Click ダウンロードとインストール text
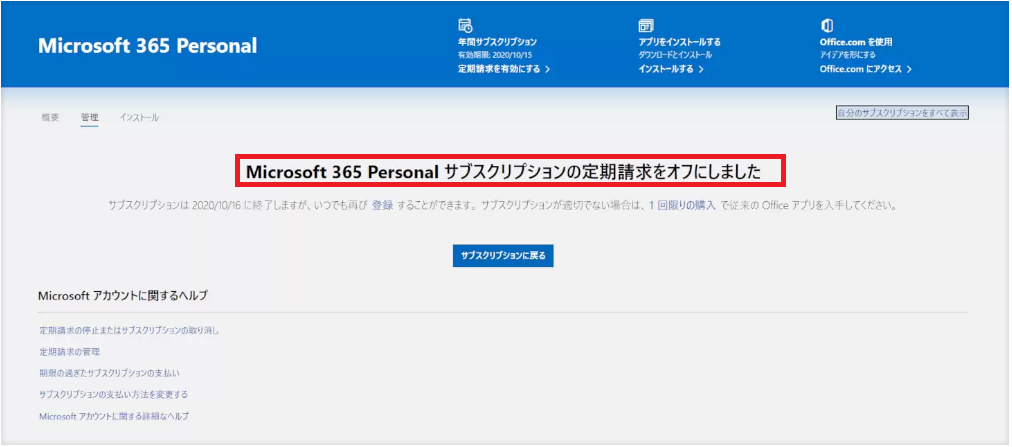Screen dimensions: 1012x447 click(x=675, y=55)
